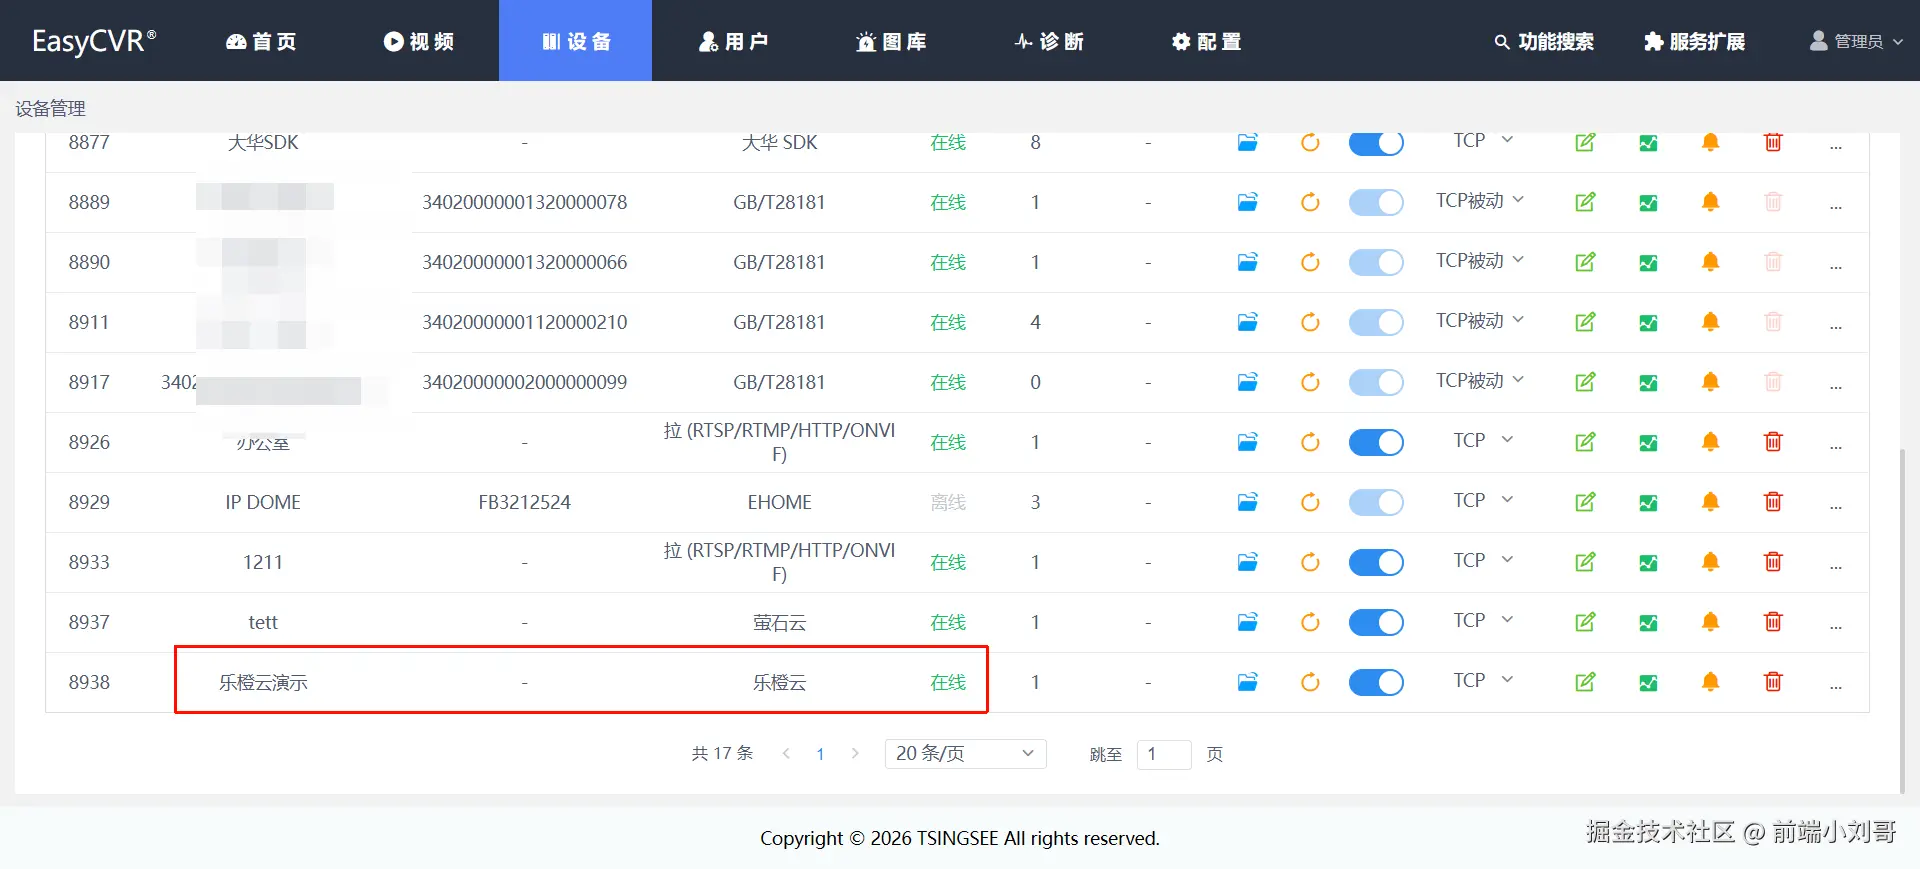Image resolution: width=1920 pixels, height=869 pixels.
Task: Open folder icon for device 8938
Action: [1247, 682]
